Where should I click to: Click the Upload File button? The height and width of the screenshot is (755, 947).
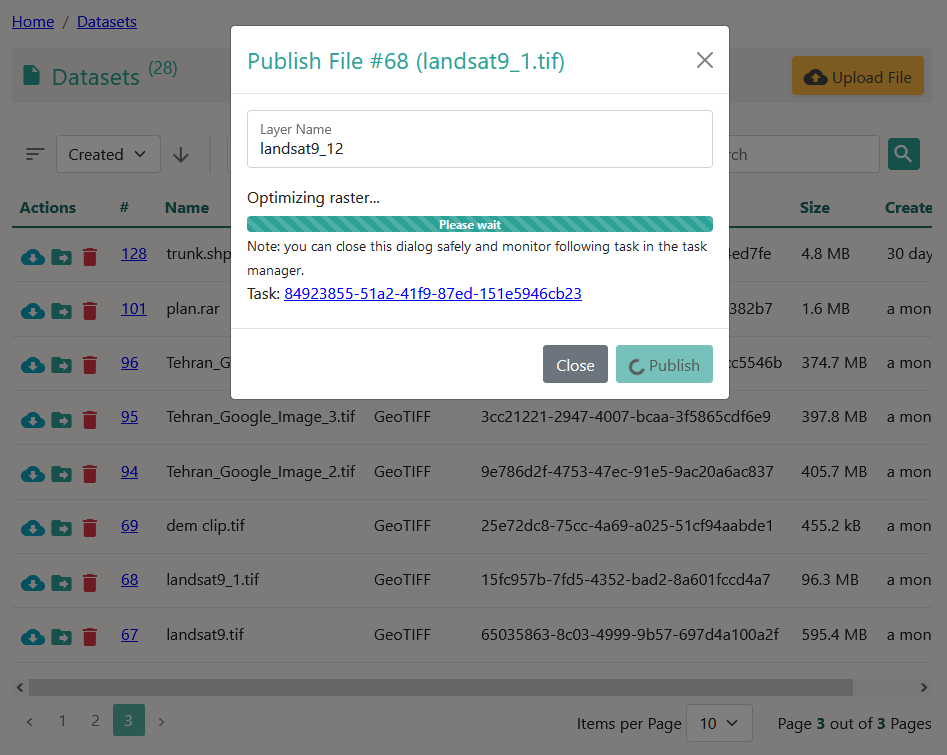pos(857,77)
